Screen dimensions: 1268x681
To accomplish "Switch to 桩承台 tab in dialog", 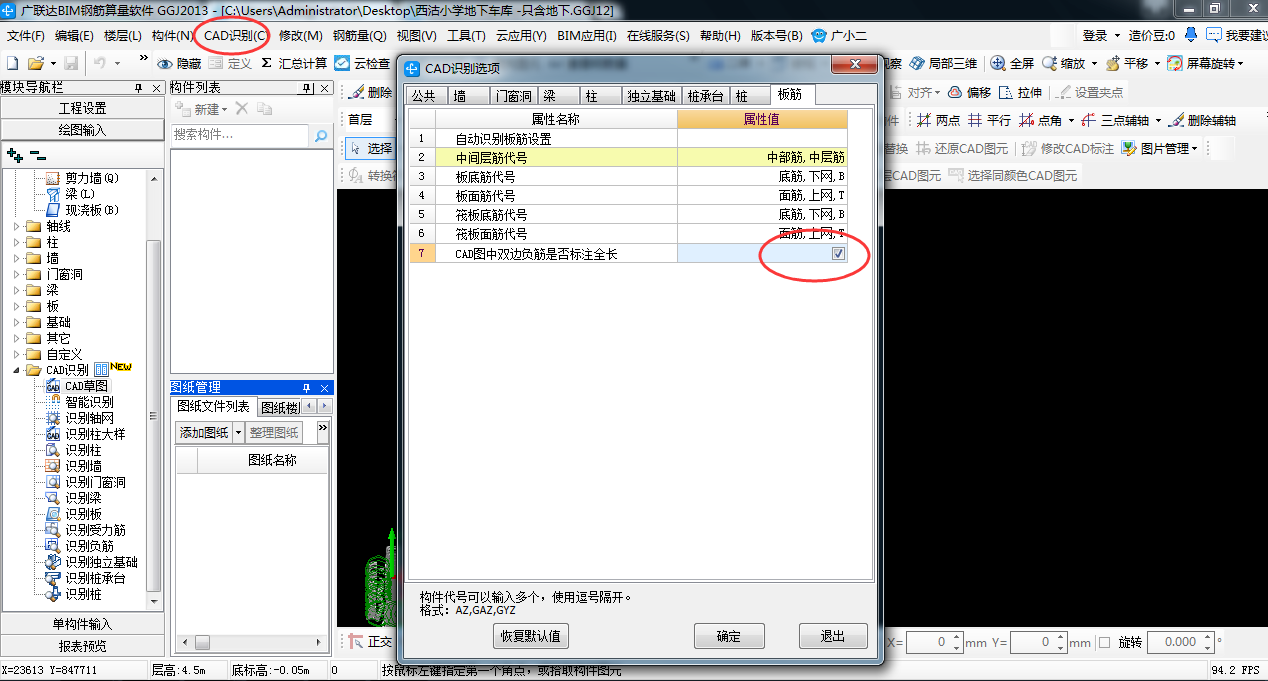I will (x=706, y=96).
